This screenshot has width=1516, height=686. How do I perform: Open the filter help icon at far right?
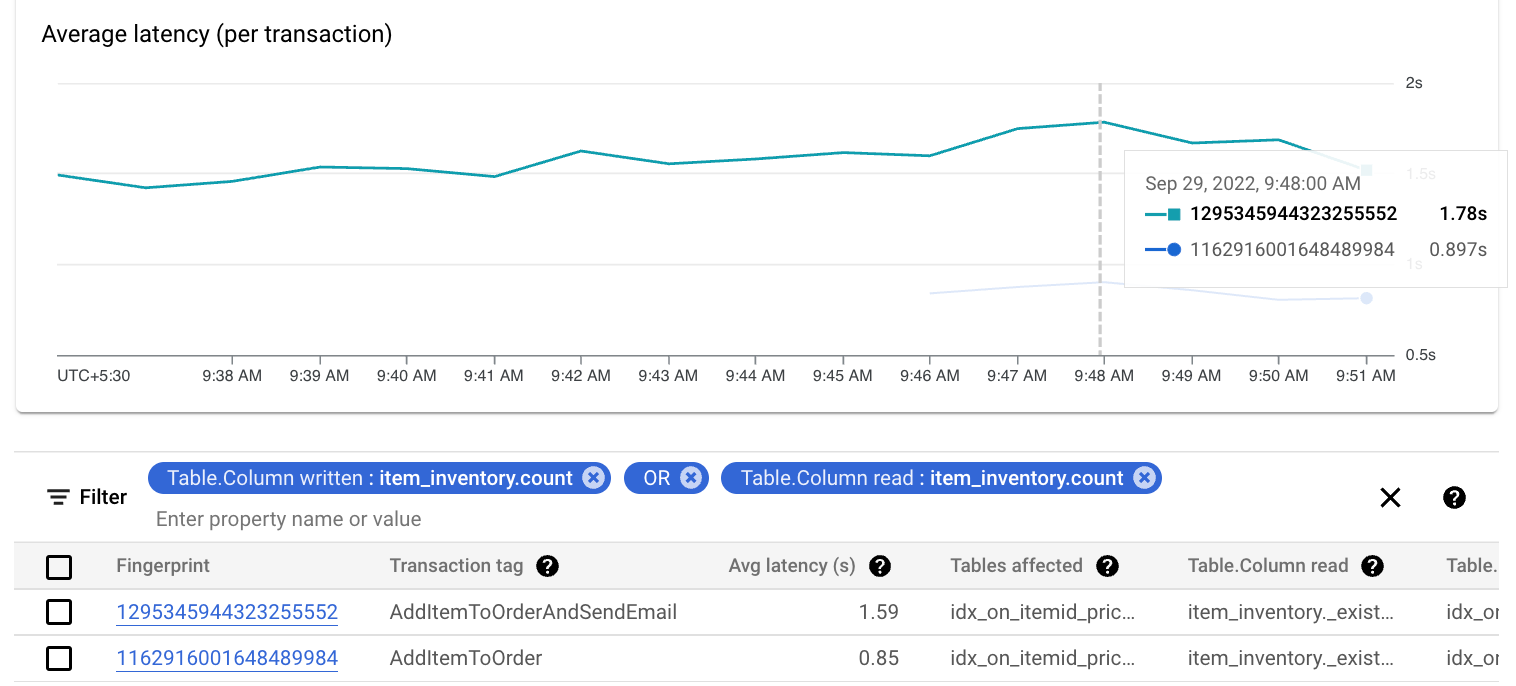click(x=1454, y=497)
